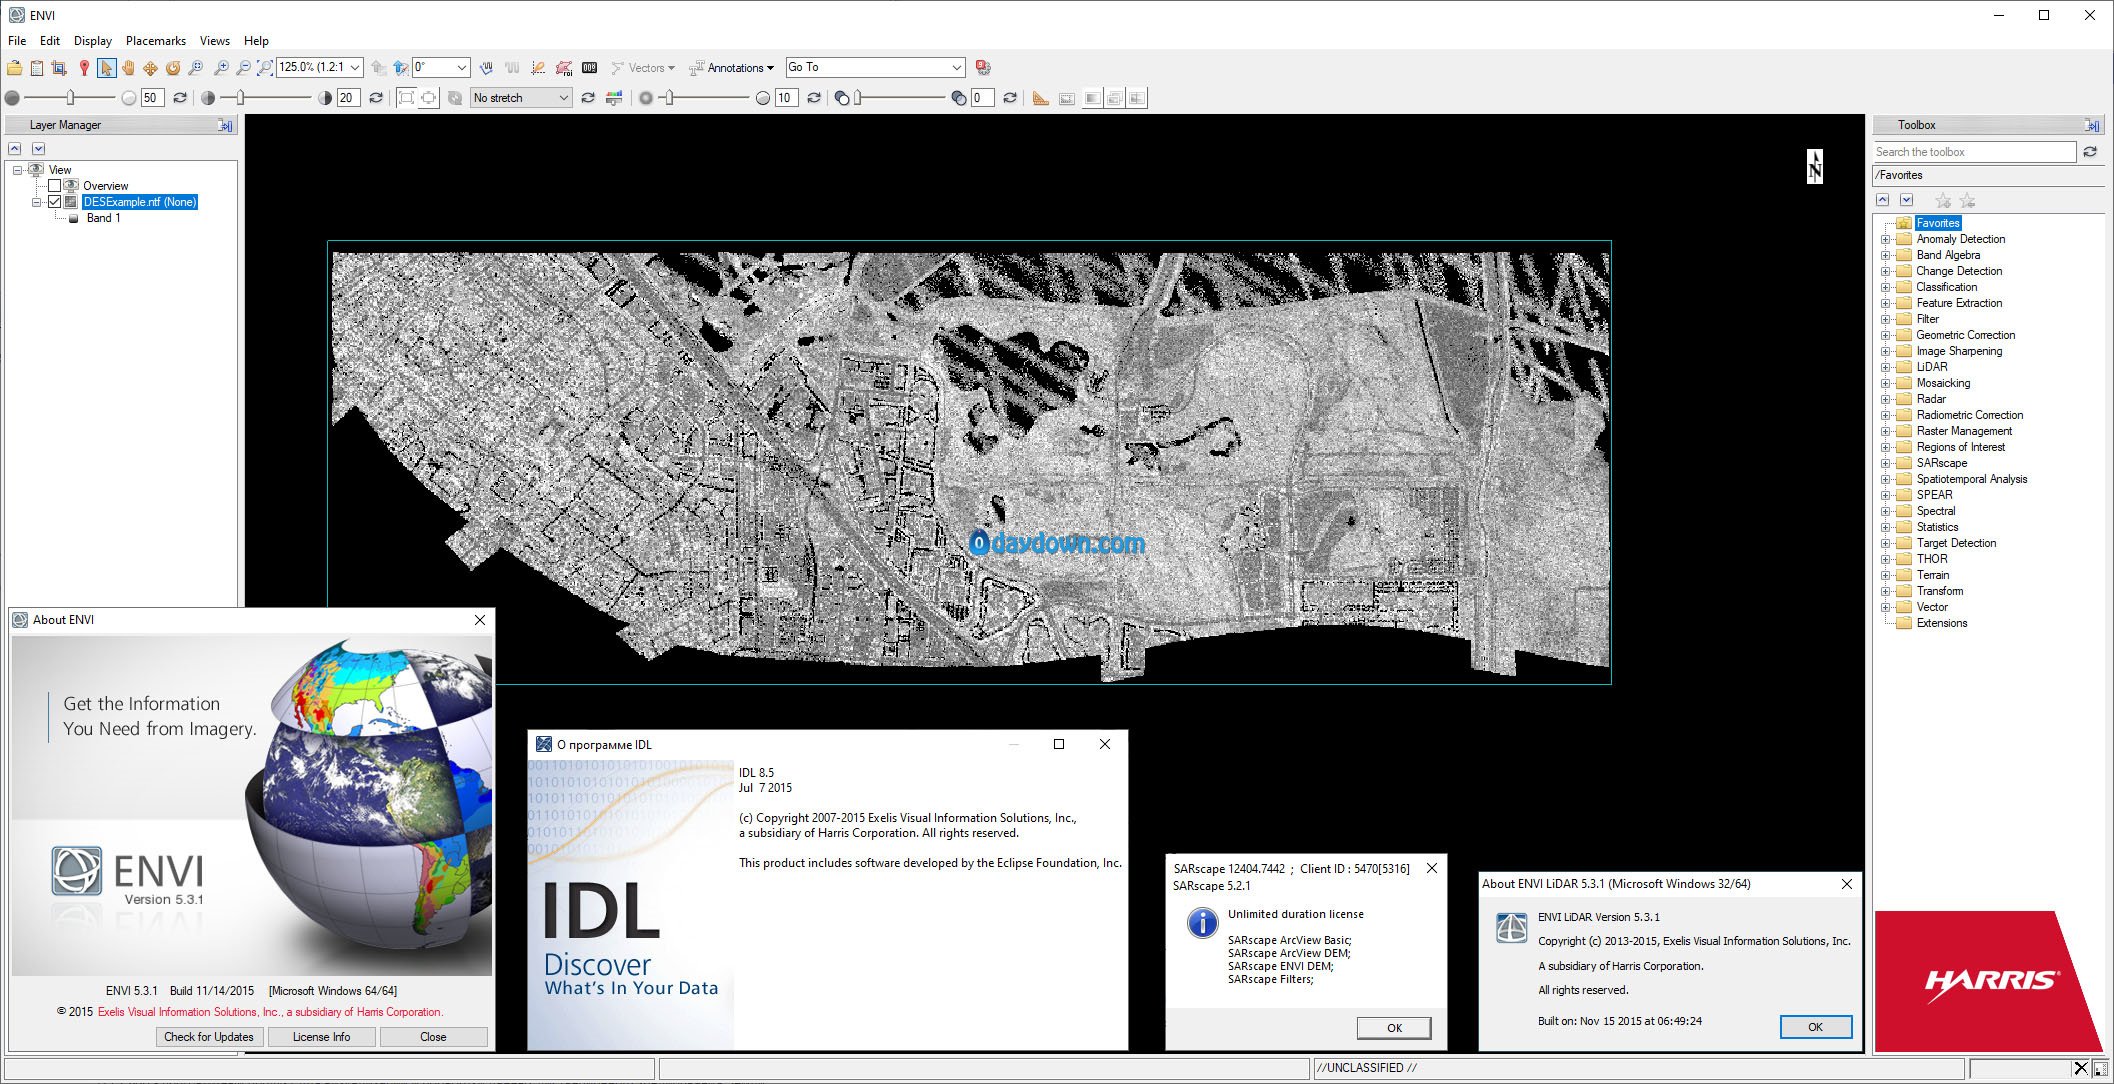The height and width of the screenshot is (1084, 2114).
Task: Click the Zoom magnifier tool
Action: (x=196, y=68)
